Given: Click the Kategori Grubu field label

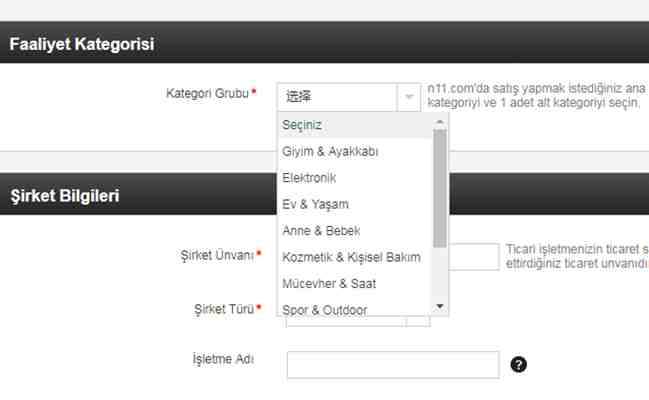Looking at the screenshot, I should tap(209, 95).
